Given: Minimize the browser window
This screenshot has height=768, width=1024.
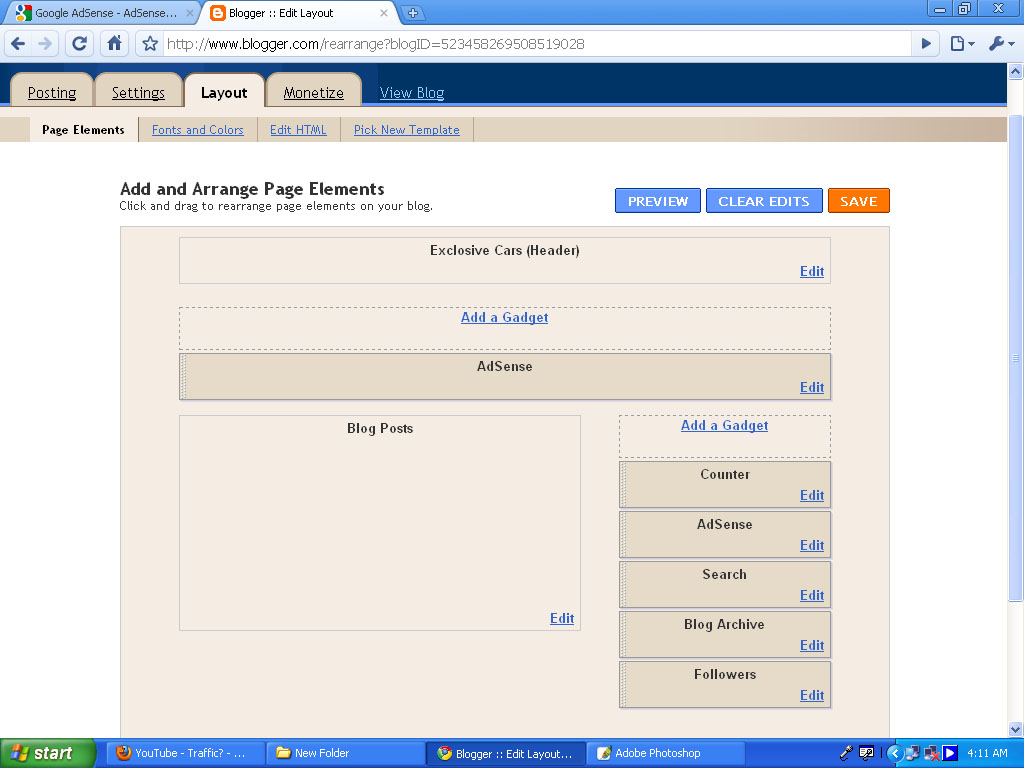Looking at the screenshot, I should 940,8.
